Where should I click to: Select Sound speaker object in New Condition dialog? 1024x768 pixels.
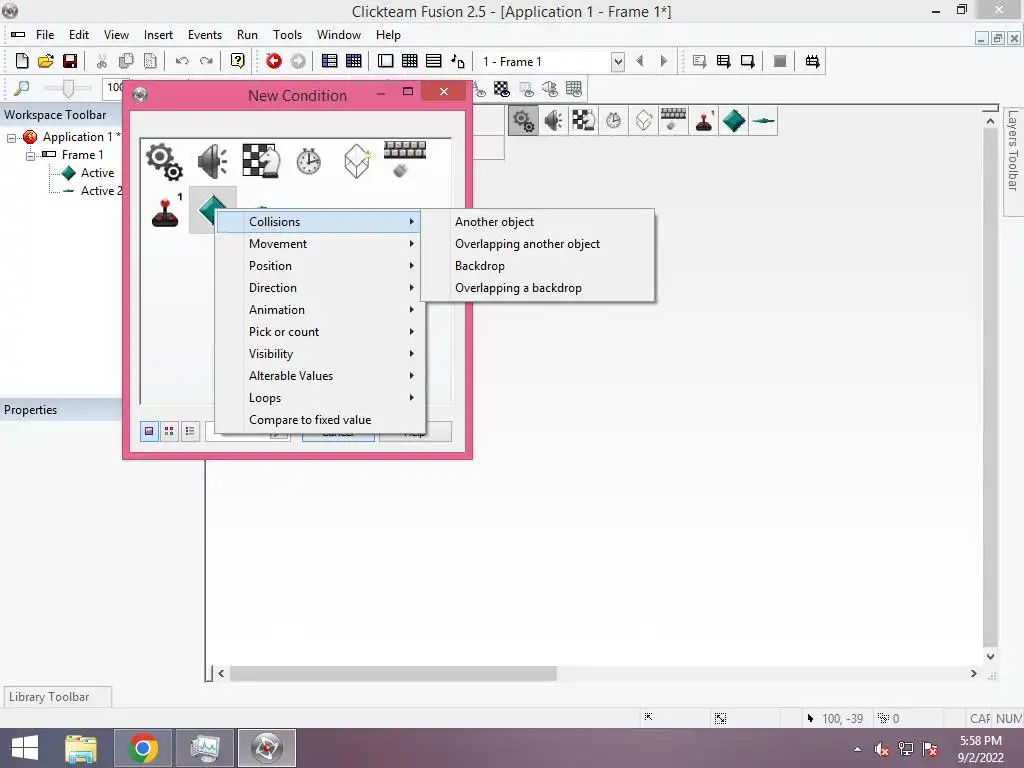212,161
